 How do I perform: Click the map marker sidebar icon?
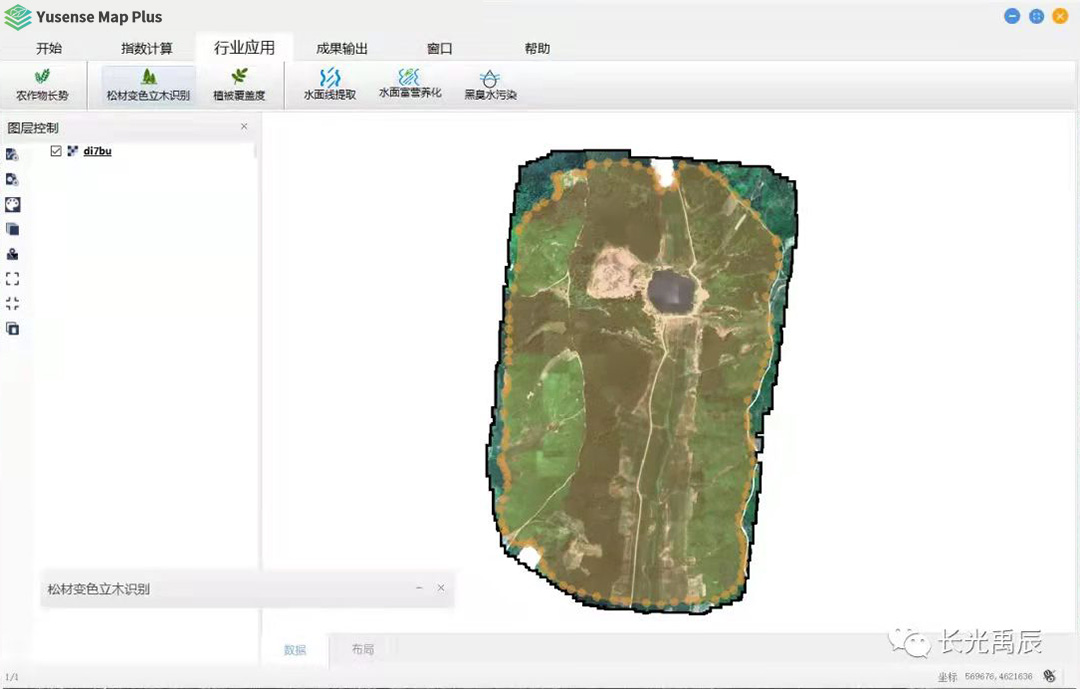(12, 254)
